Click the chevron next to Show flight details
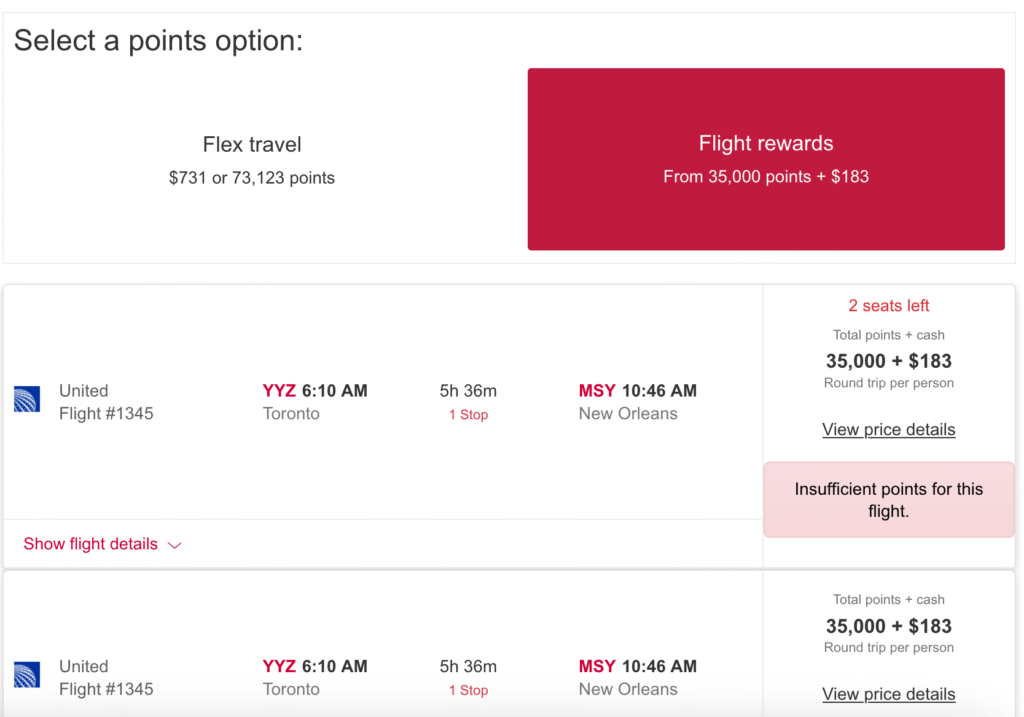Image resolution: width=1024 pixels, height=717 pixels. click(x=175, y=545)
